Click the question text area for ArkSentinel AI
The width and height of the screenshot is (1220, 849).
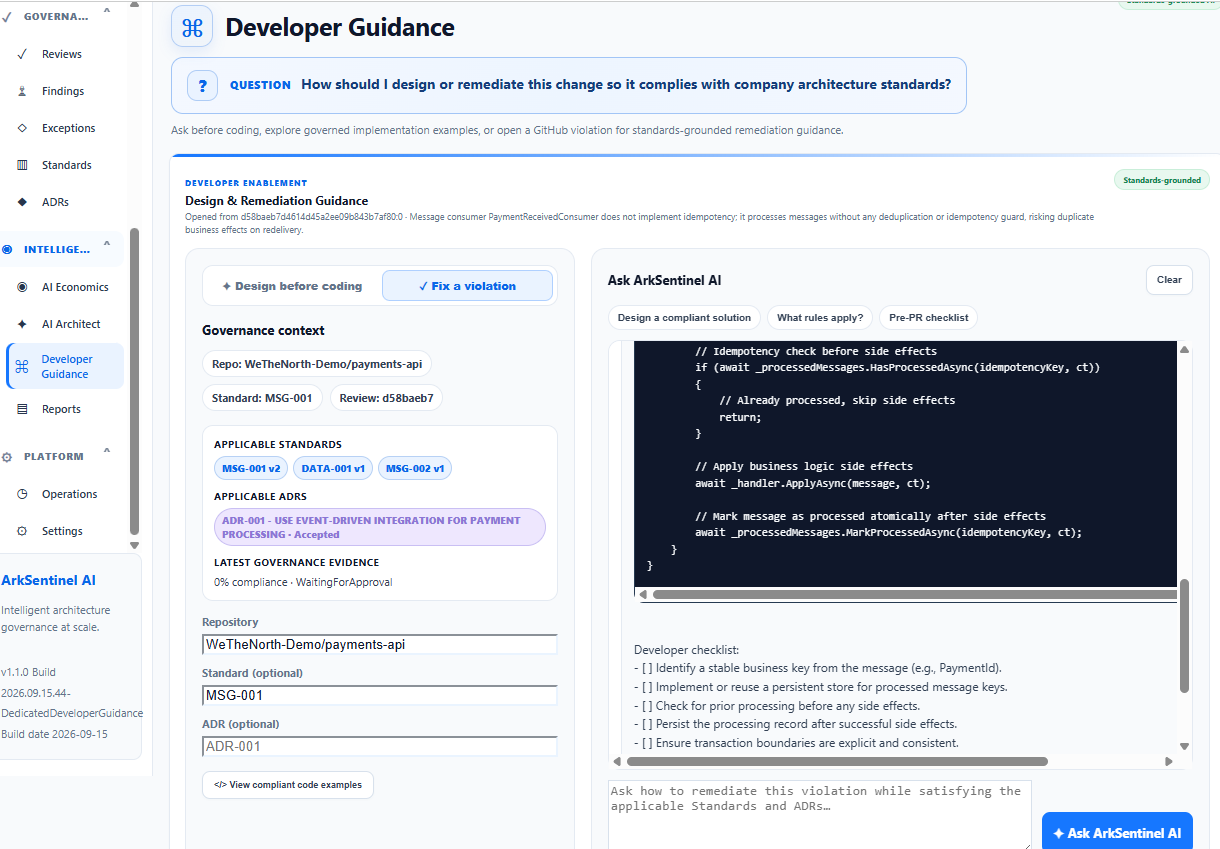[820, 815]
